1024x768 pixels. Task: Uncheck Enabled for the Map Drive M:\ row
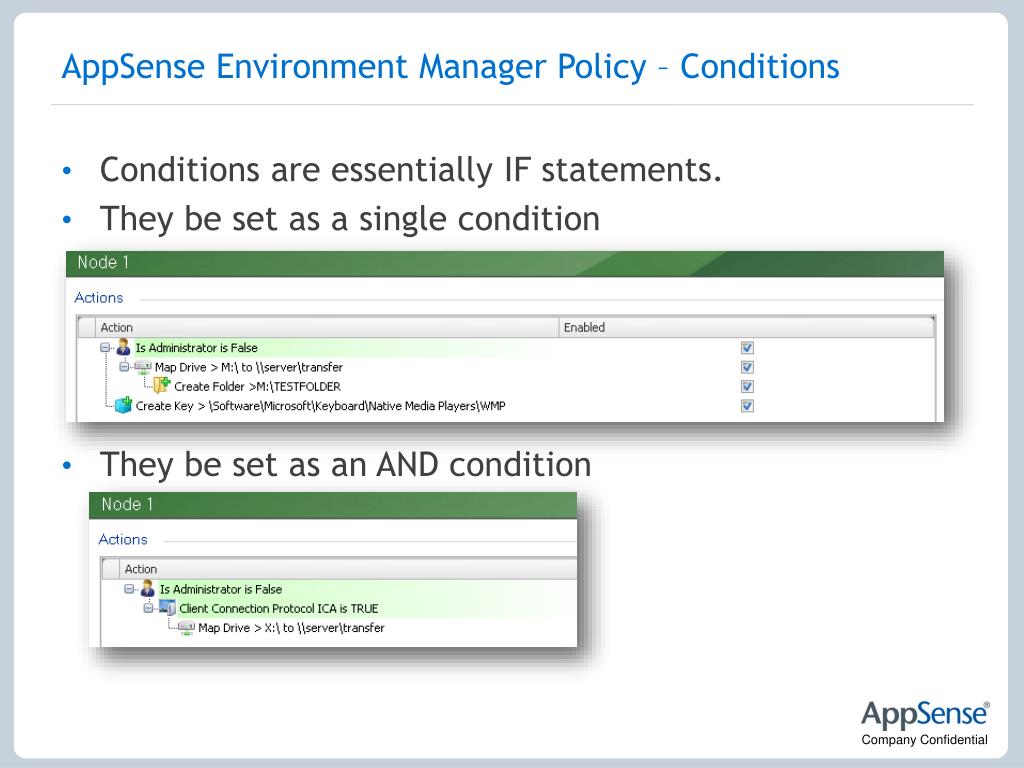(x=747, y=367)
